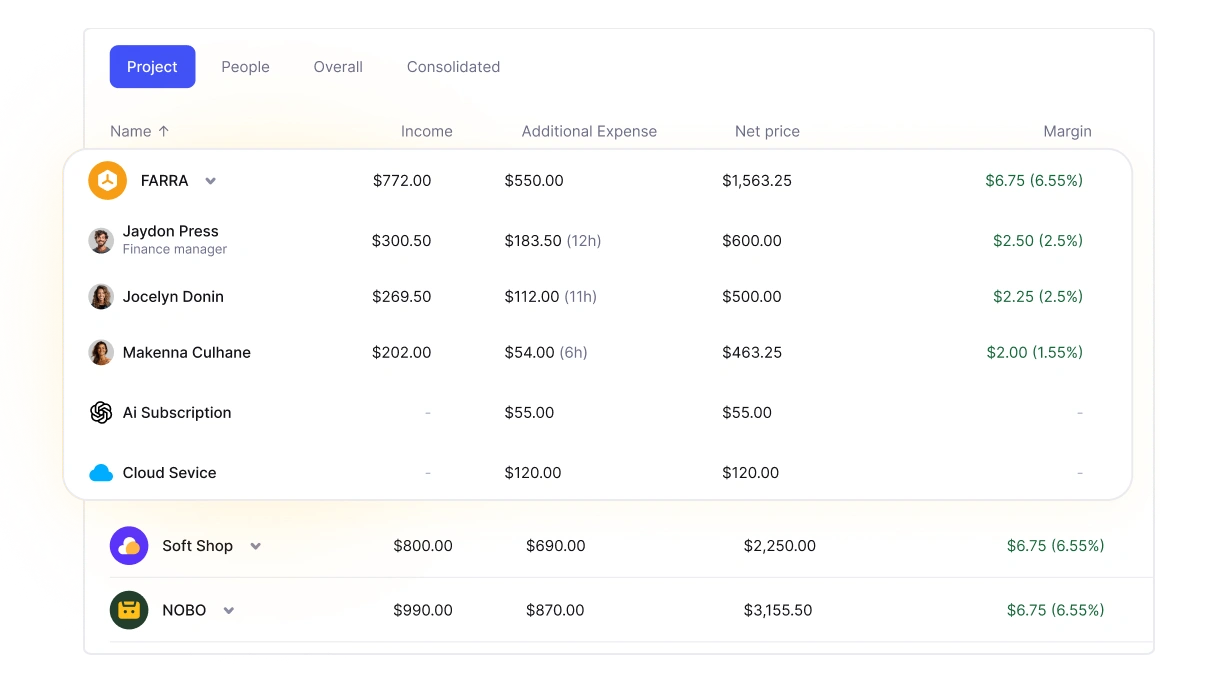Click Jaydon Press's avatar photo

pos(101,241)
